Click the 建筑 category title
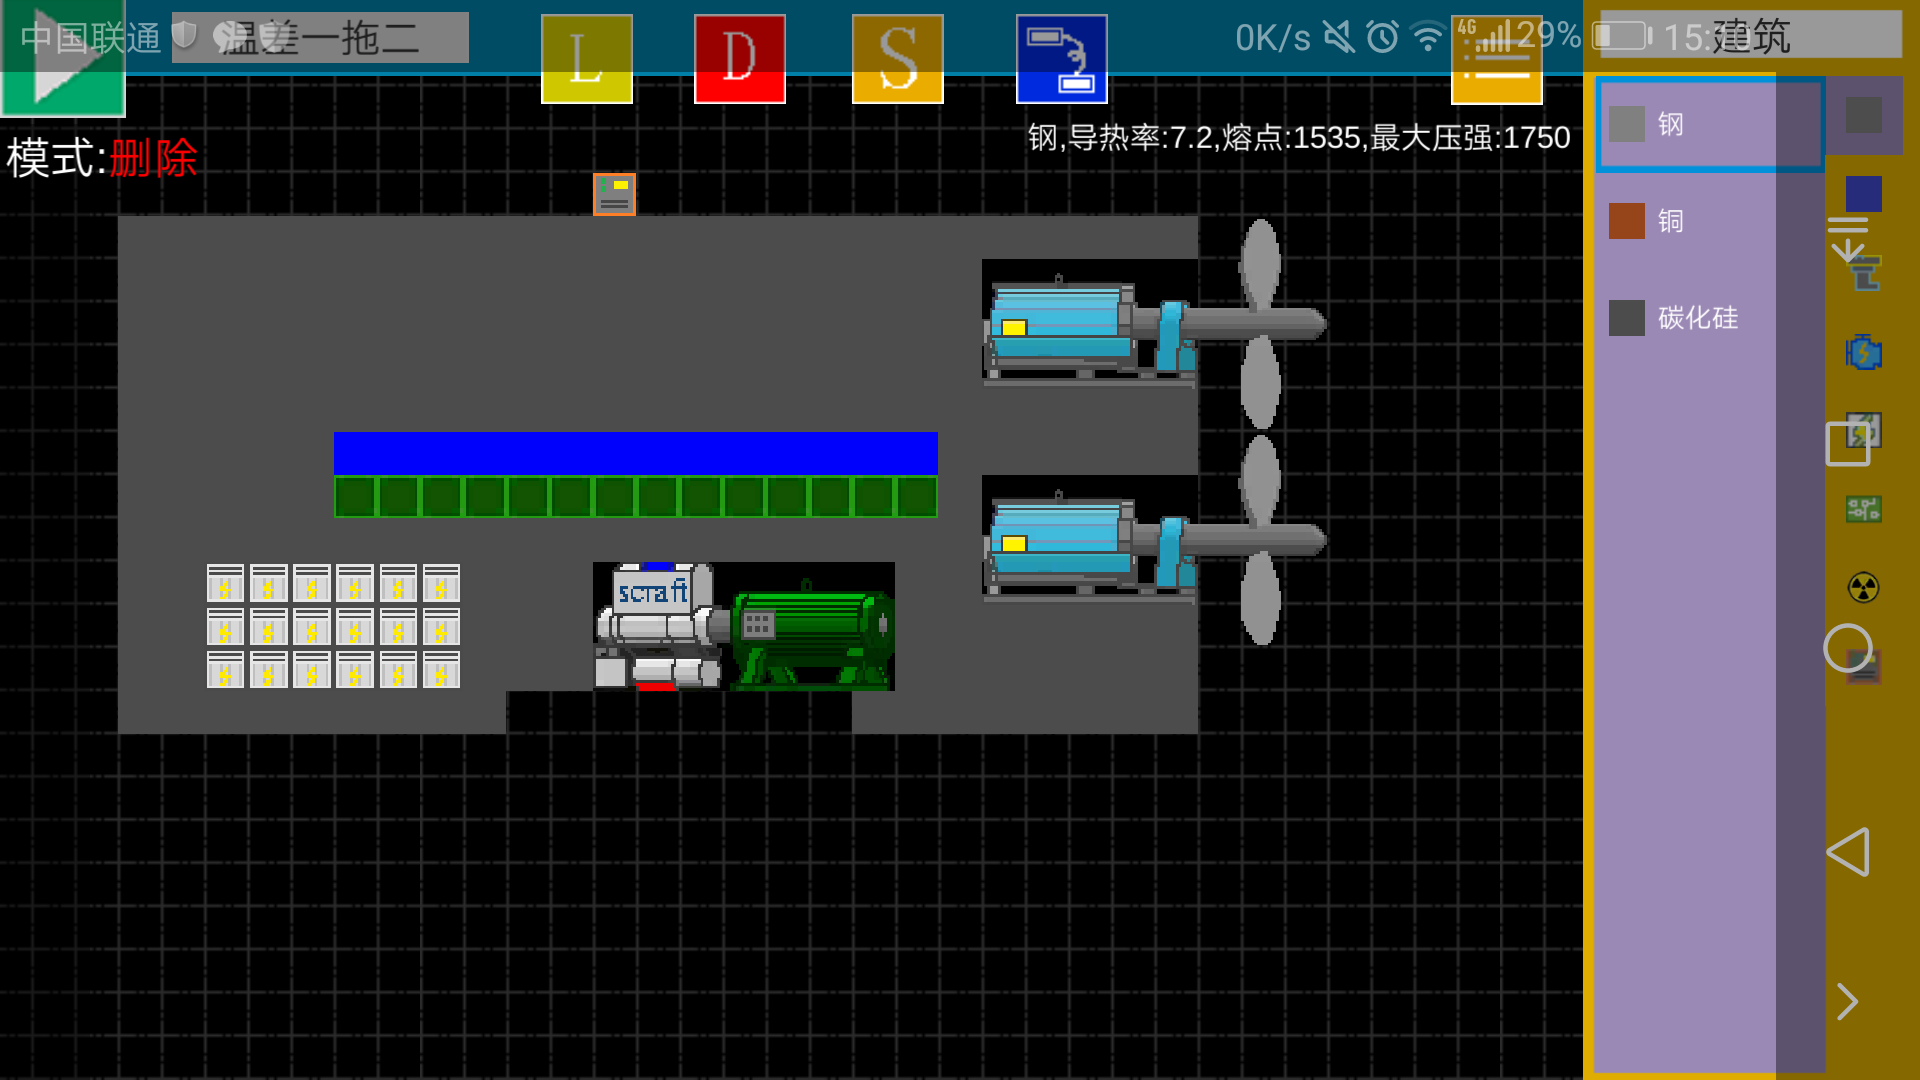Screen dimensions: 1920x1080 coord(1751,36)
